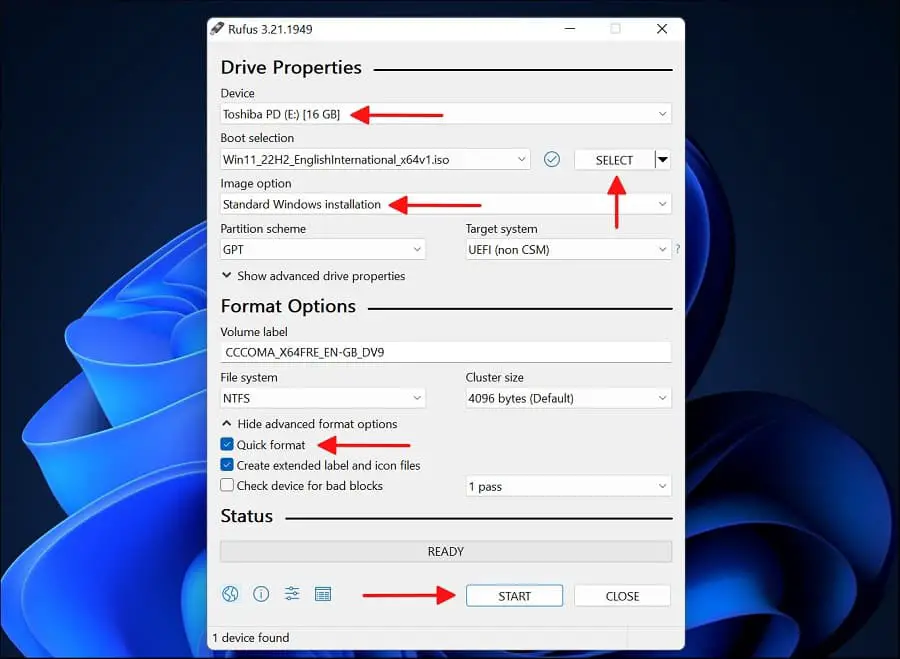
Task: Click the READY status progress bar
Action: (x=445, y=551)
